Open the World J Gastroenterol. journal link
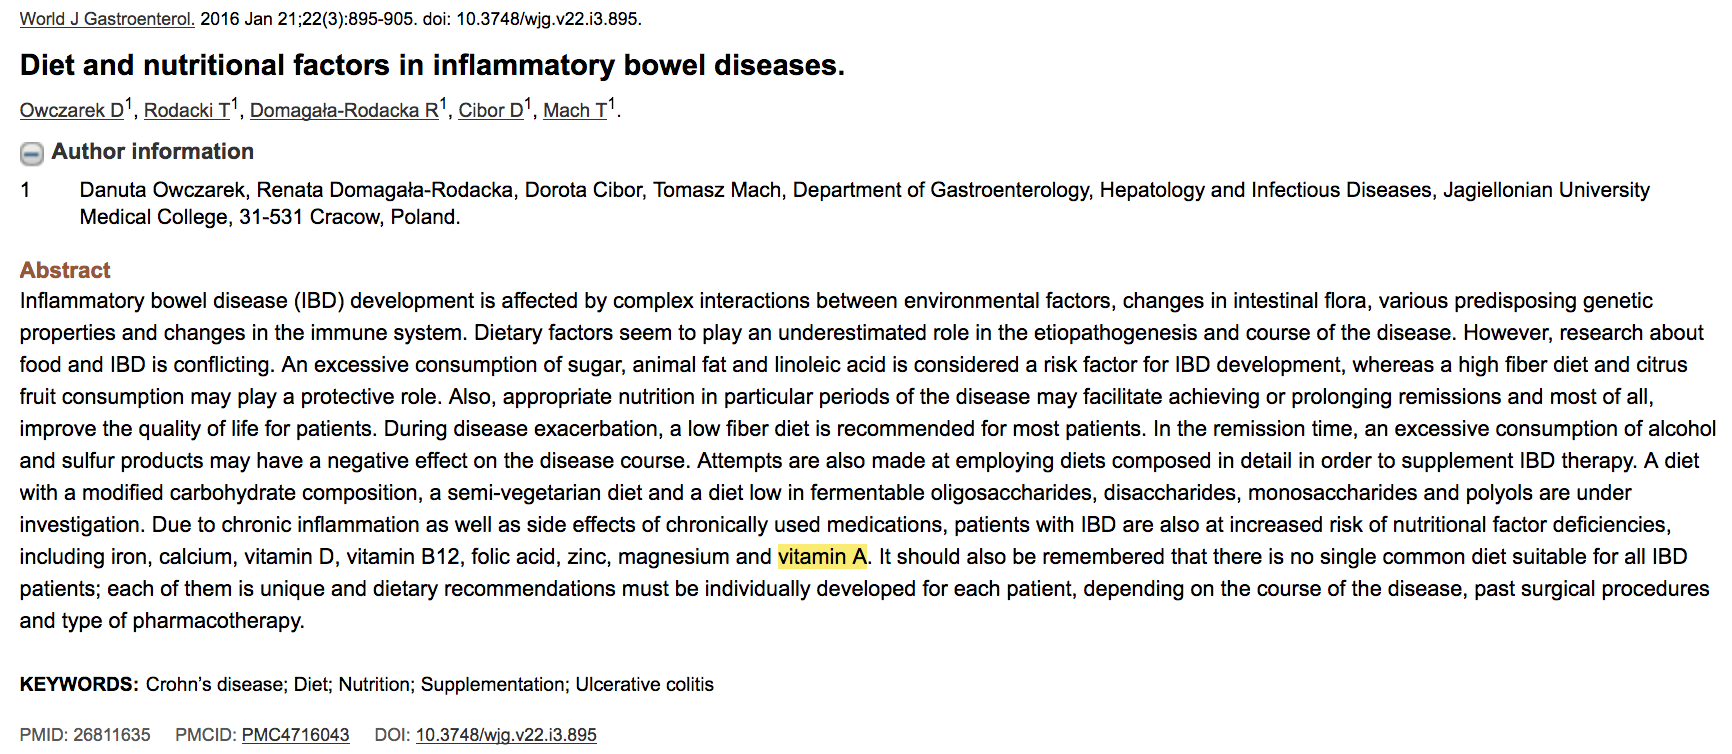This screenshot has width=1732, height=754. click(x=107, y=19)
